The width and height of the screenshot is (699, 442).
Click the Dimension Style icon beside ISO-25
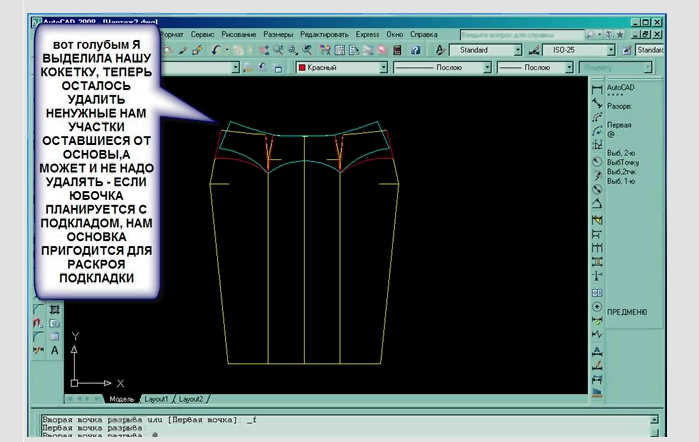click(x=533, y=49)
